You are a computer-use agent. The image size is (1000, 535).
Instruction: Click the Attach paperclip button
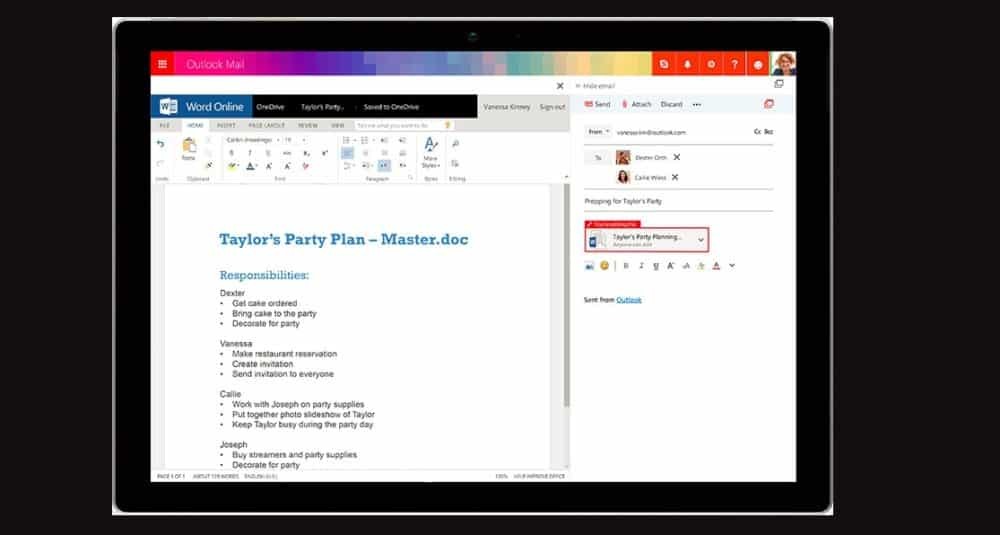[x=636, y=104]
